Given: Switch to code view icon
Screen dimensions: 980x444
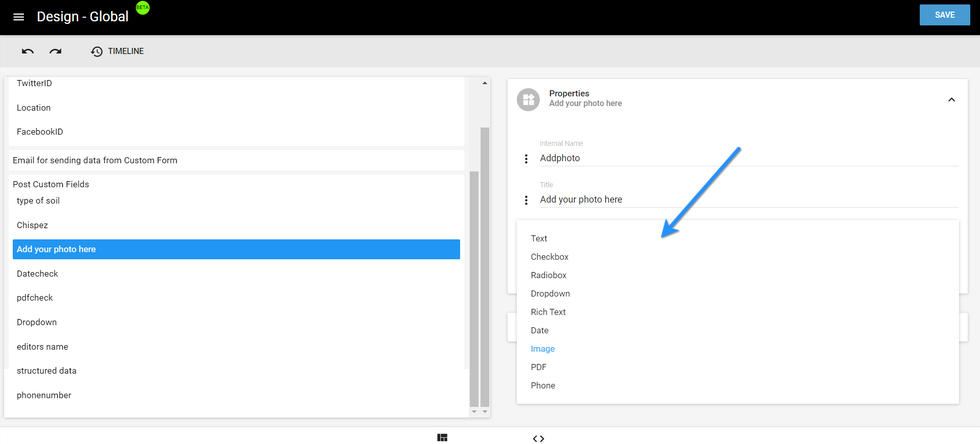Looking at the screenshot, I should 538,438.
